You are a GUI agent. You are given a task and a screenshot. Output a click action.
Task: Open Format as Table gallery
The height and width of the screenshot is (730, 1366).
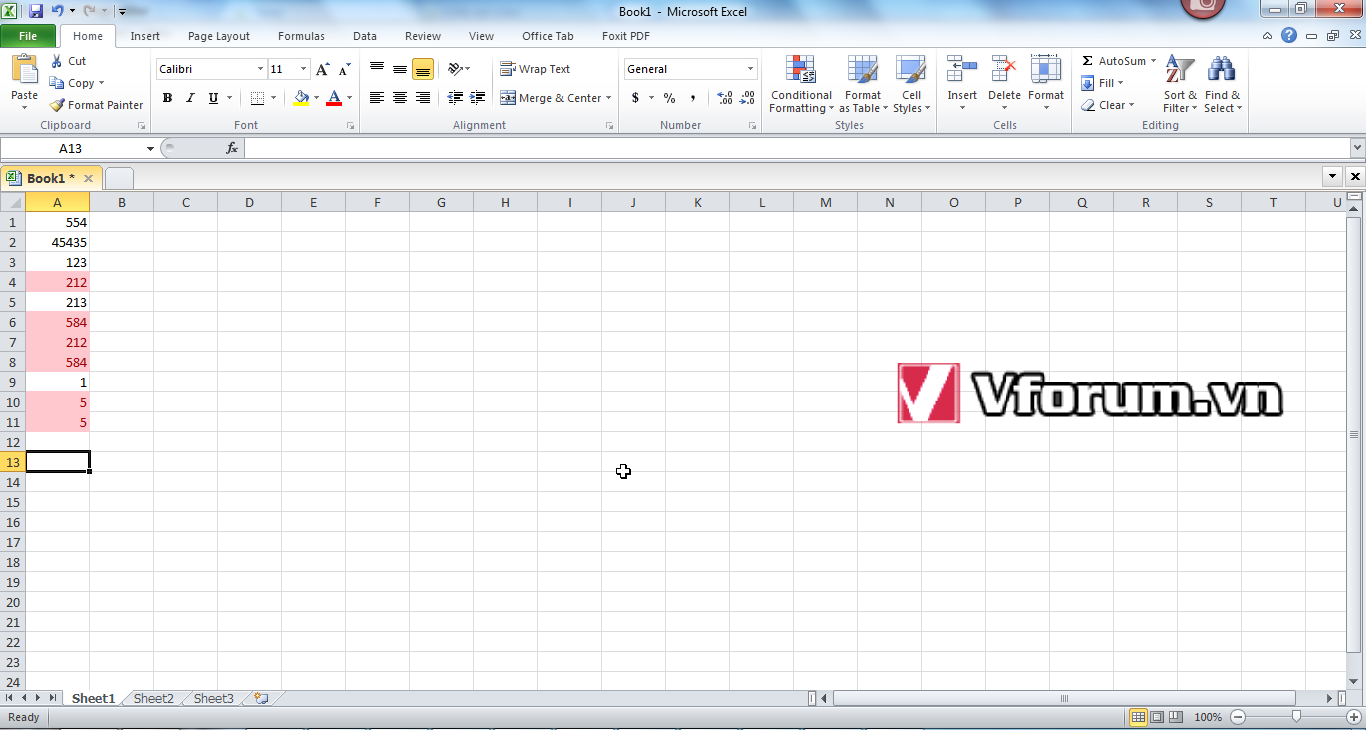pyautogui.click(x=862, y=69)
